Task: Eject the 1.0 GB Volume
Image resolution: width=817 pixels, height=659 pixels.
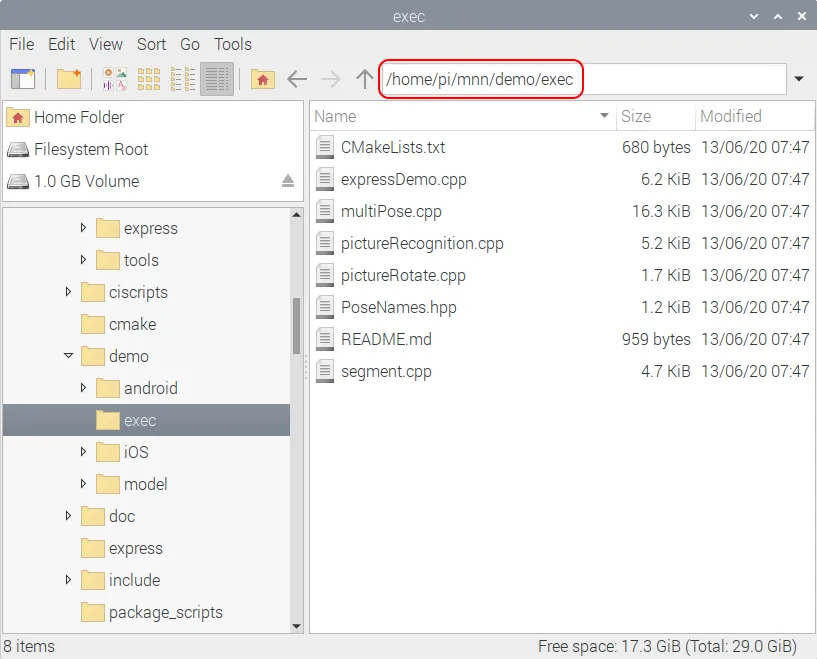Action: (288, 181)
